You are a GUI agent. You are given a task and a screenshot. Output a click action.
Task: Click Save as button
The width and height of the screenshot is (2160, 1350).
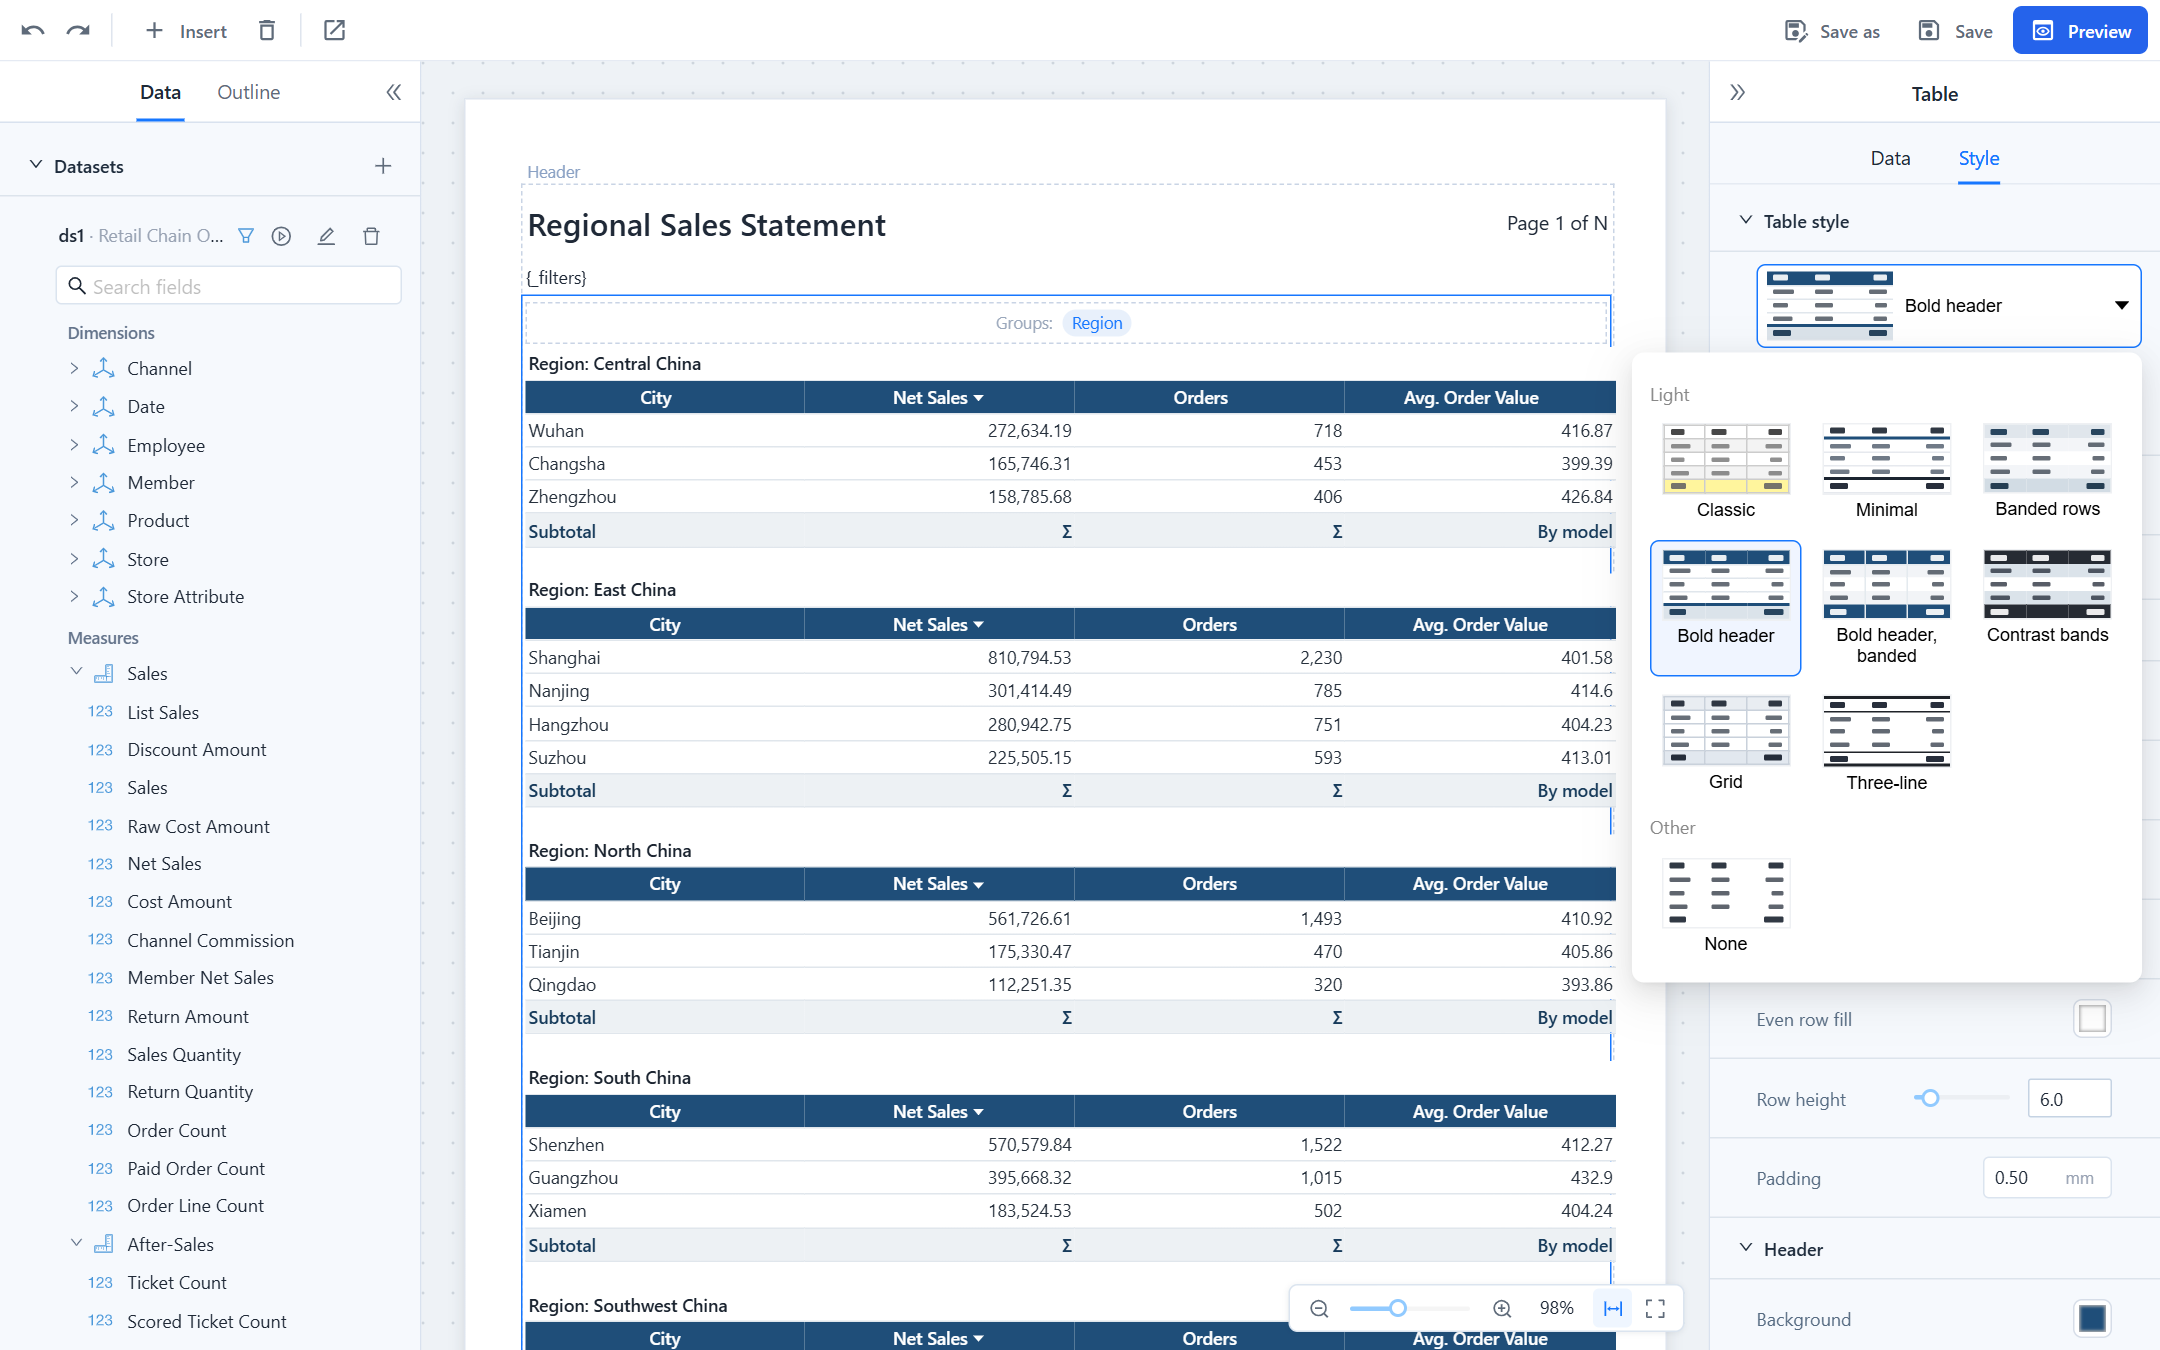[x=1832, y=31]
